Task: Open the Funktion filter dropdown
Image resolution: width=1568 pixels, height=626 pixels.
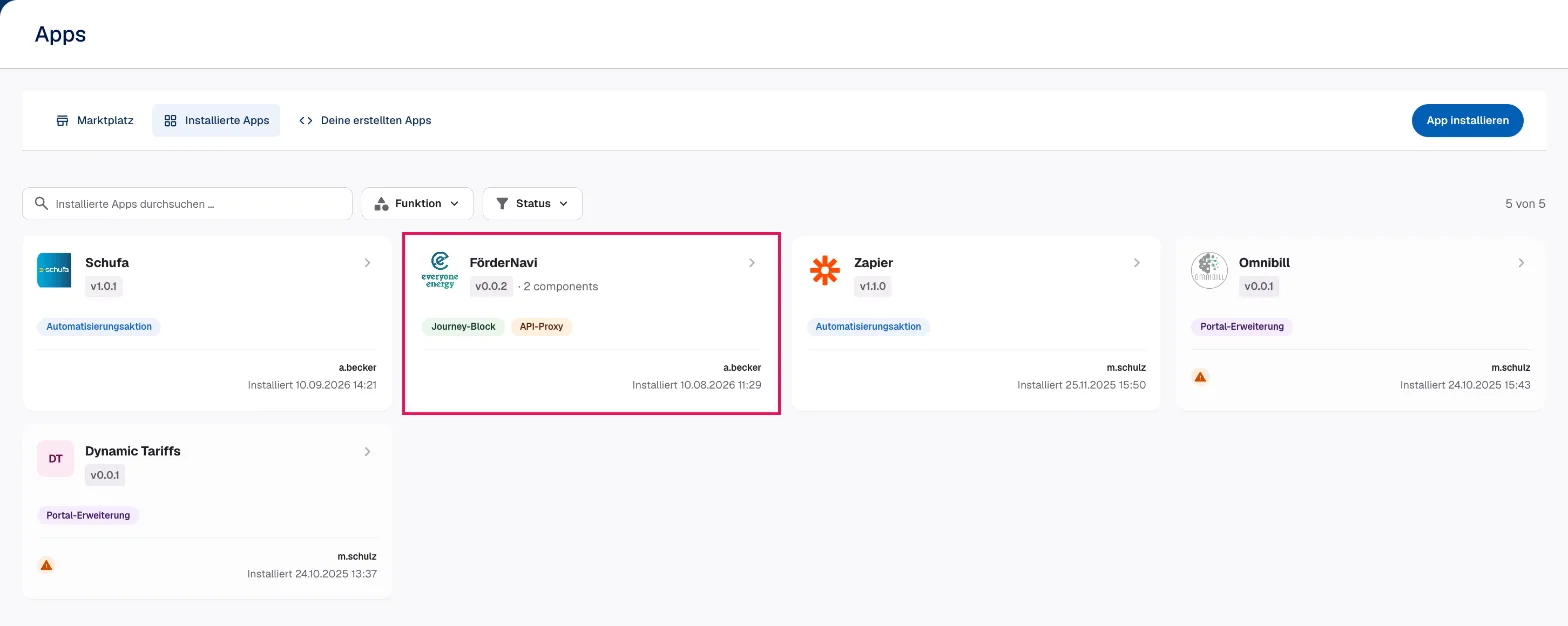Action: coord(417,204)
